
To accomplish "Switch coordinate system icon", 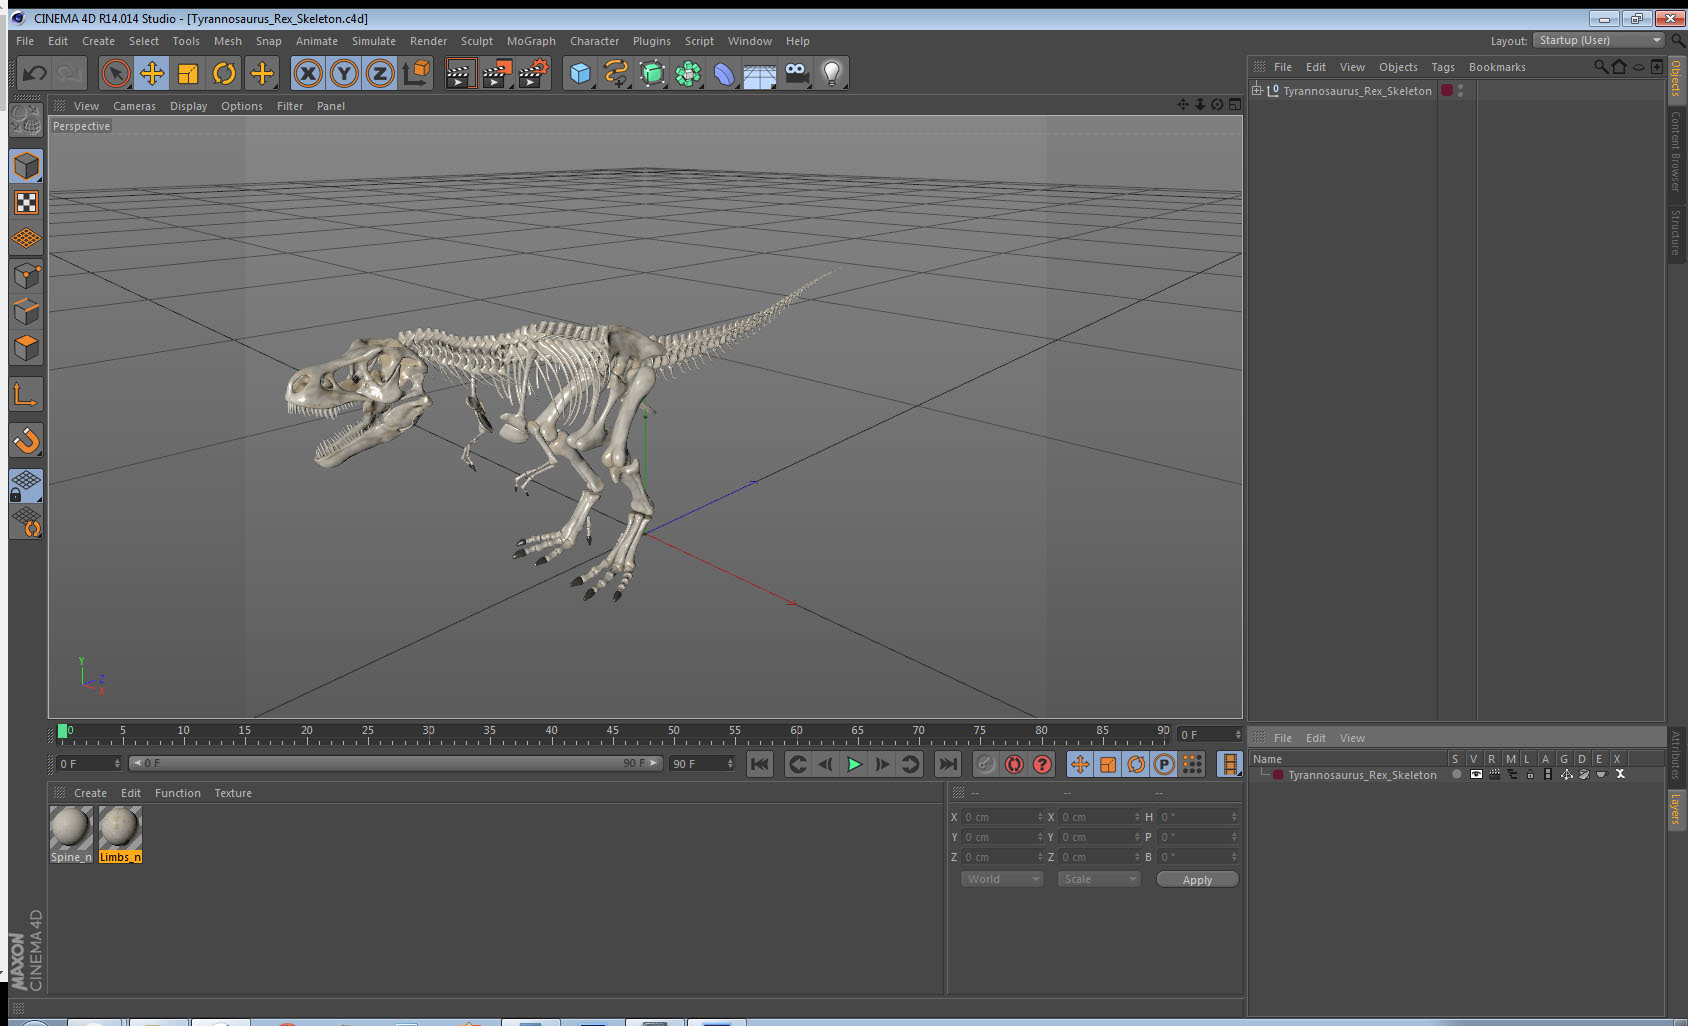I will pyautogui.click(x=416, y=73).
